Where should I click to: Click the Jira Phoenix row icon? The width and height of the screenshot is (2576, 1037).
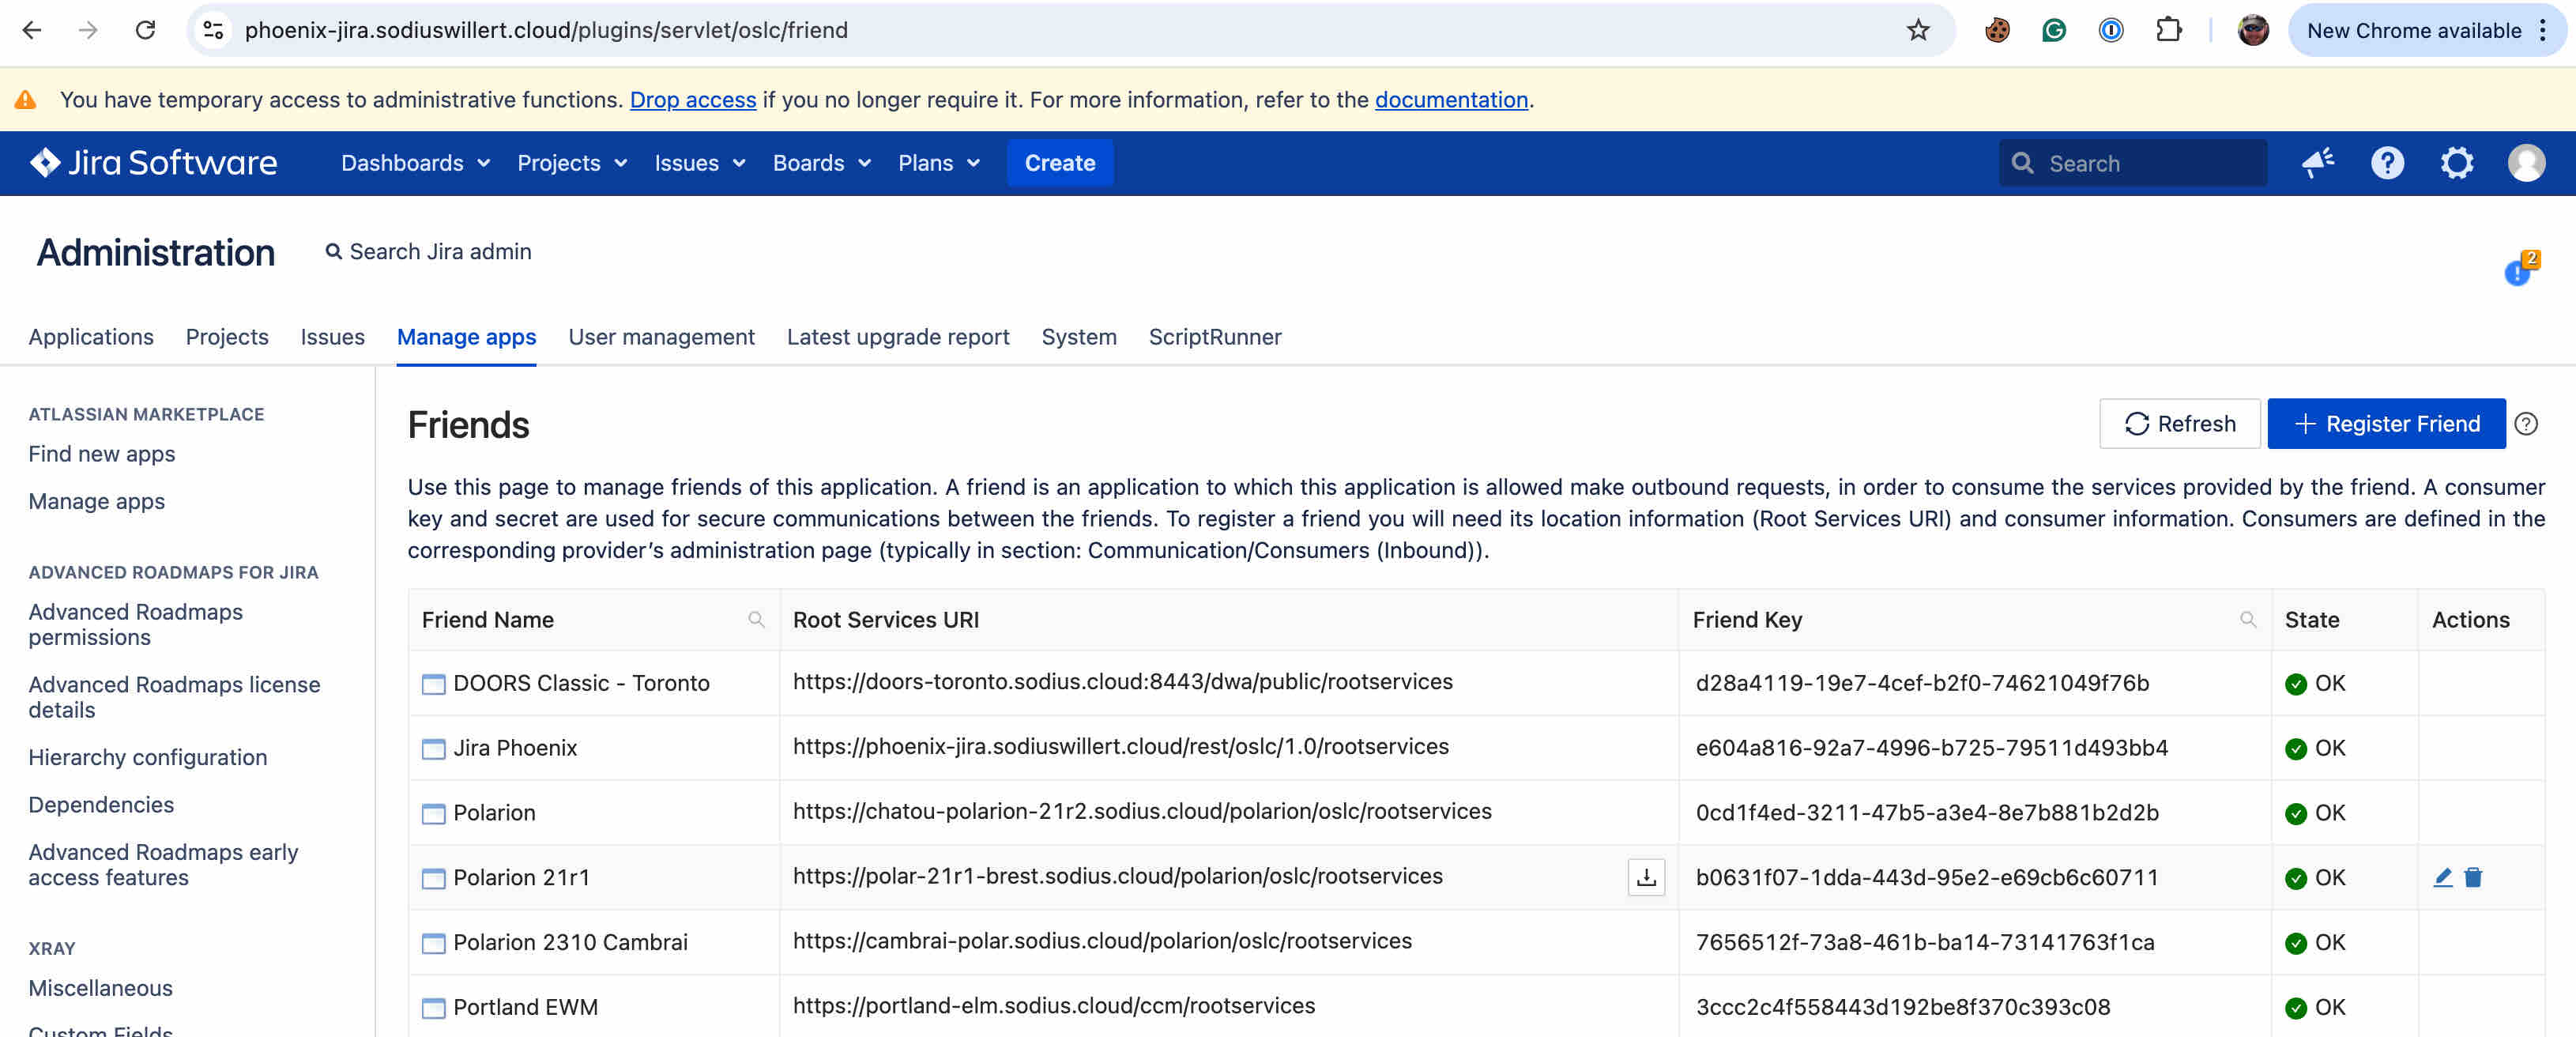click(433, 749)
